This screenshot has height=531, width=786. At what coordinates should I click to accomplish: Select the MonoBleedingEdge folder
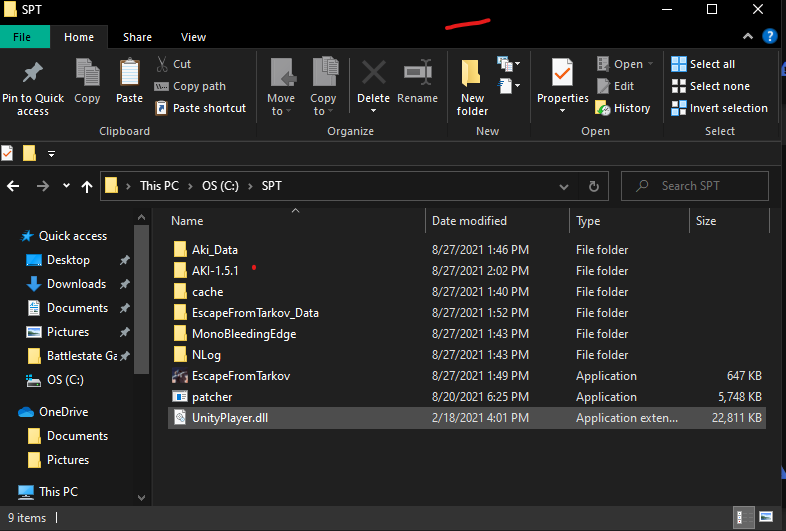click(x=244, y=334)
